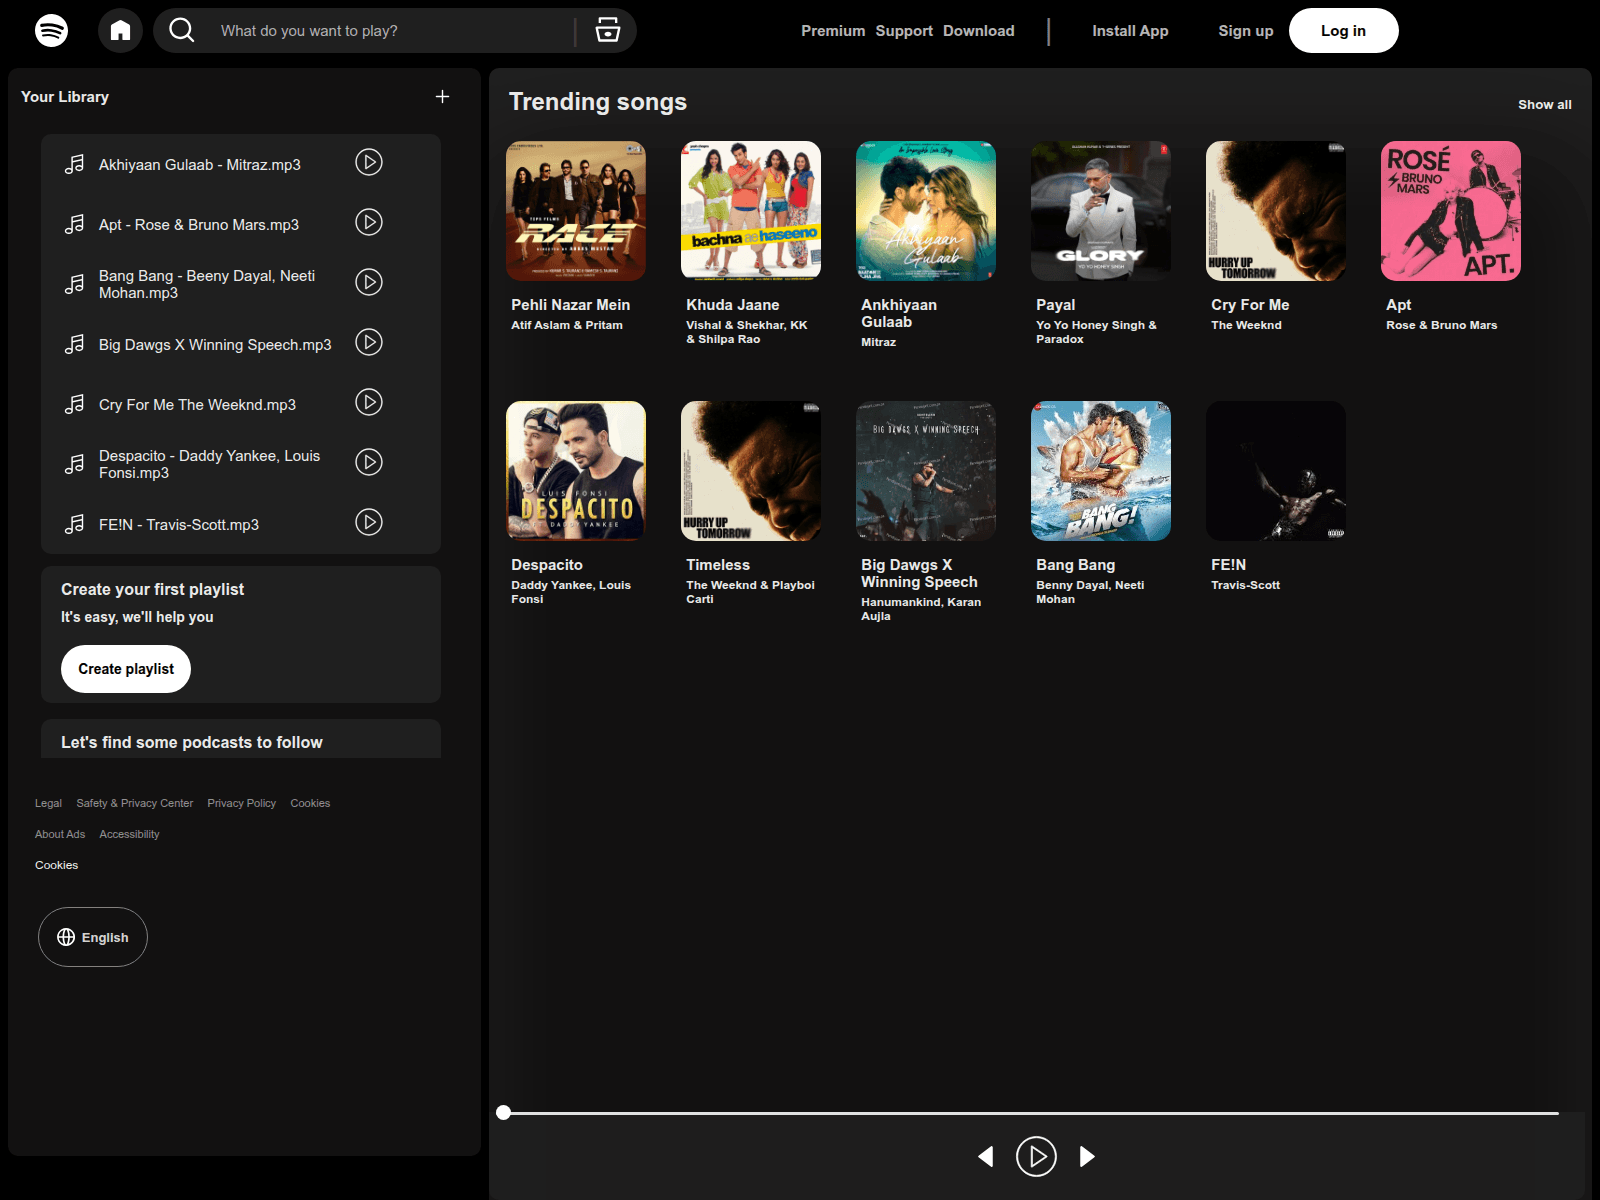Open the English language selector
1600x1200 pixels.
pyautogui.click(x=93, y=937)
